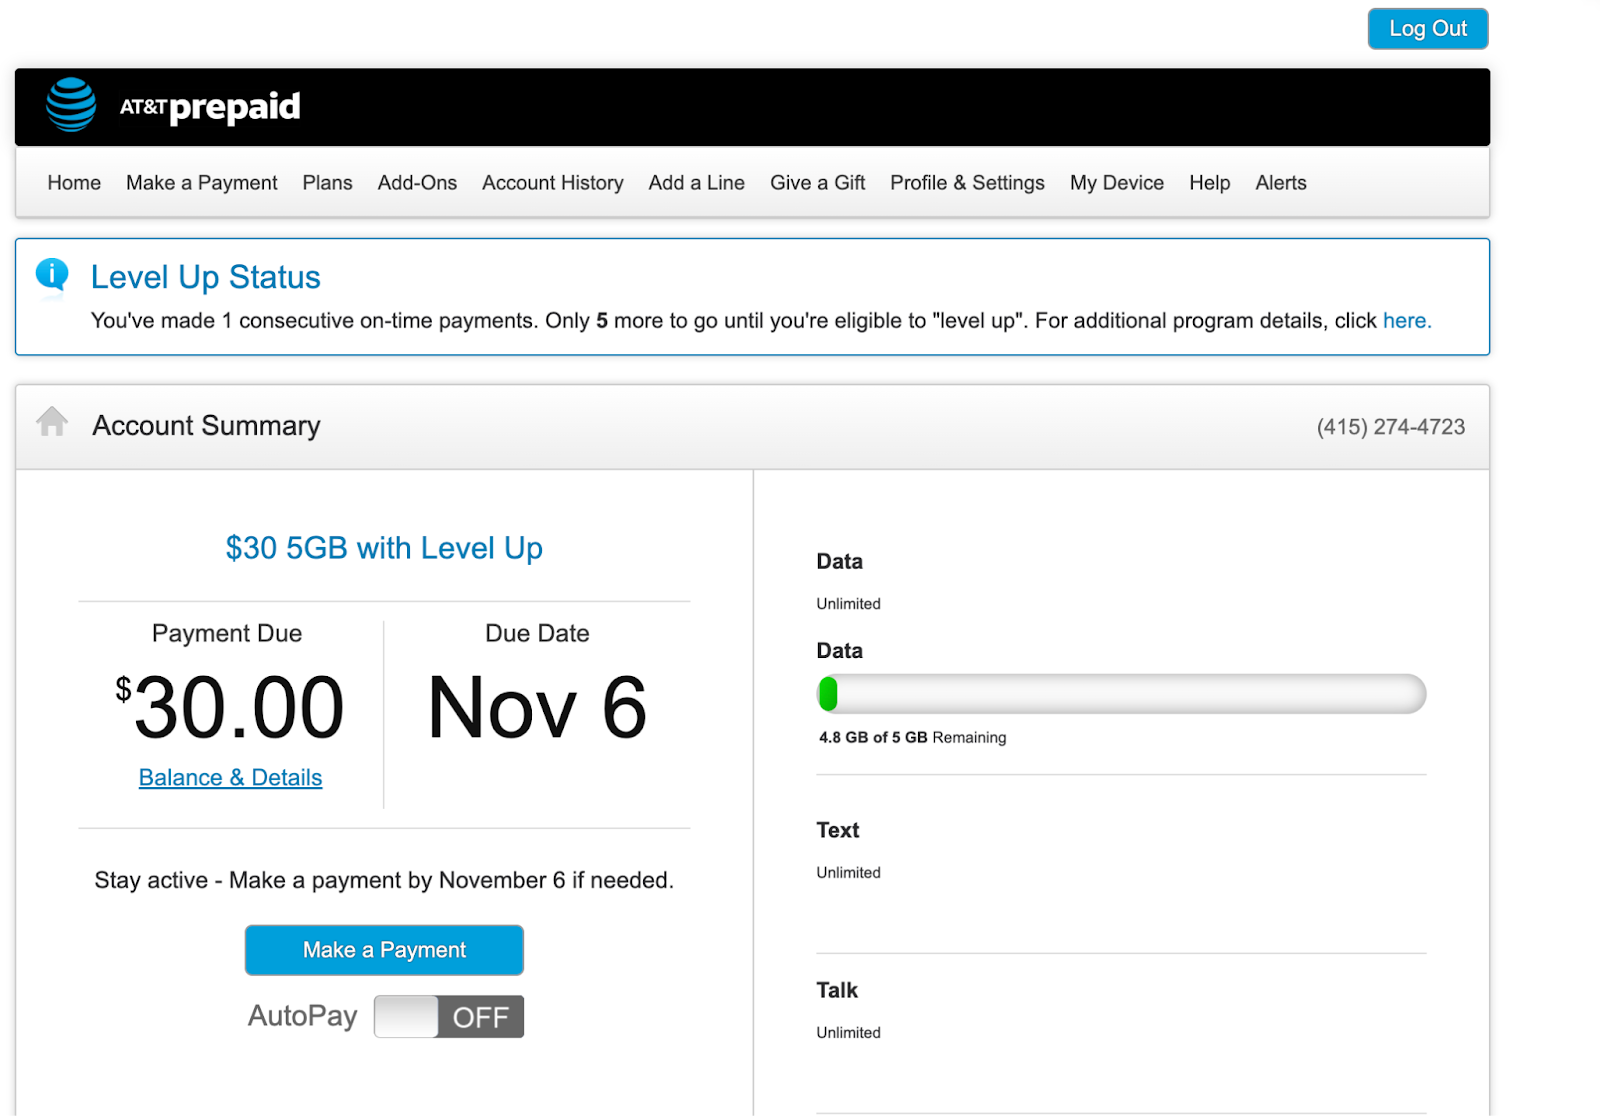Click the Log Out button
Image resolution: width=1600 pixels, height=1116 pixels.
tap(1428, 29)
